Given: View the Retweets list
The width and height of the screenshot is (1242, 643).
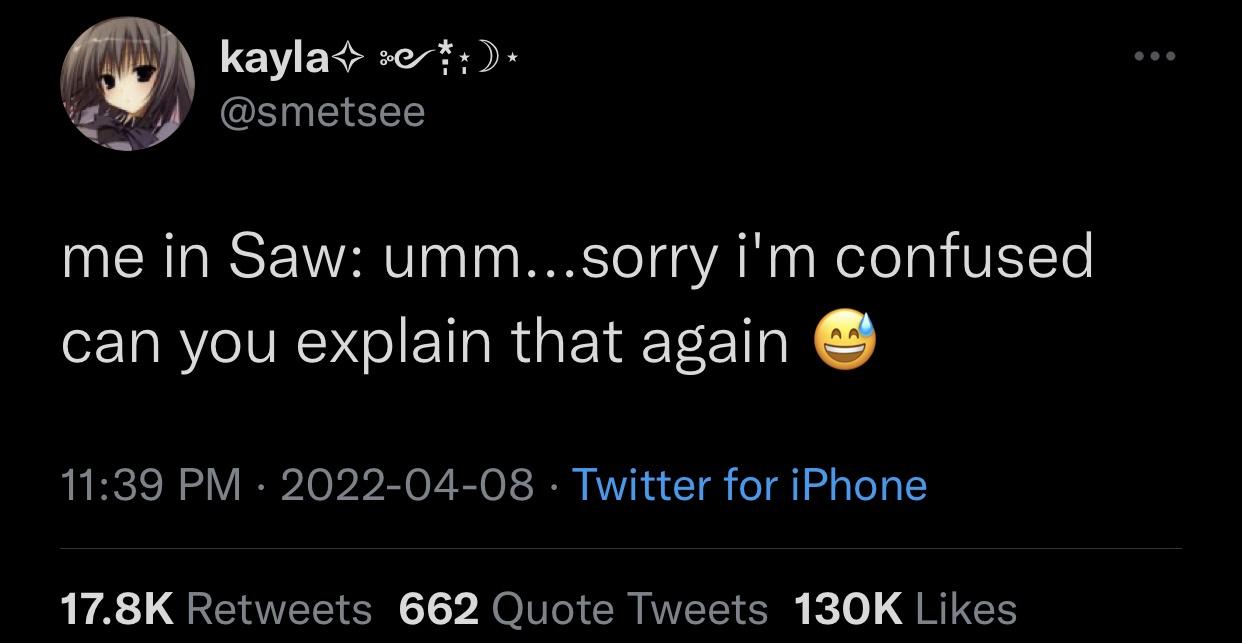Looking at the screenshot, I should coord(279,608).
